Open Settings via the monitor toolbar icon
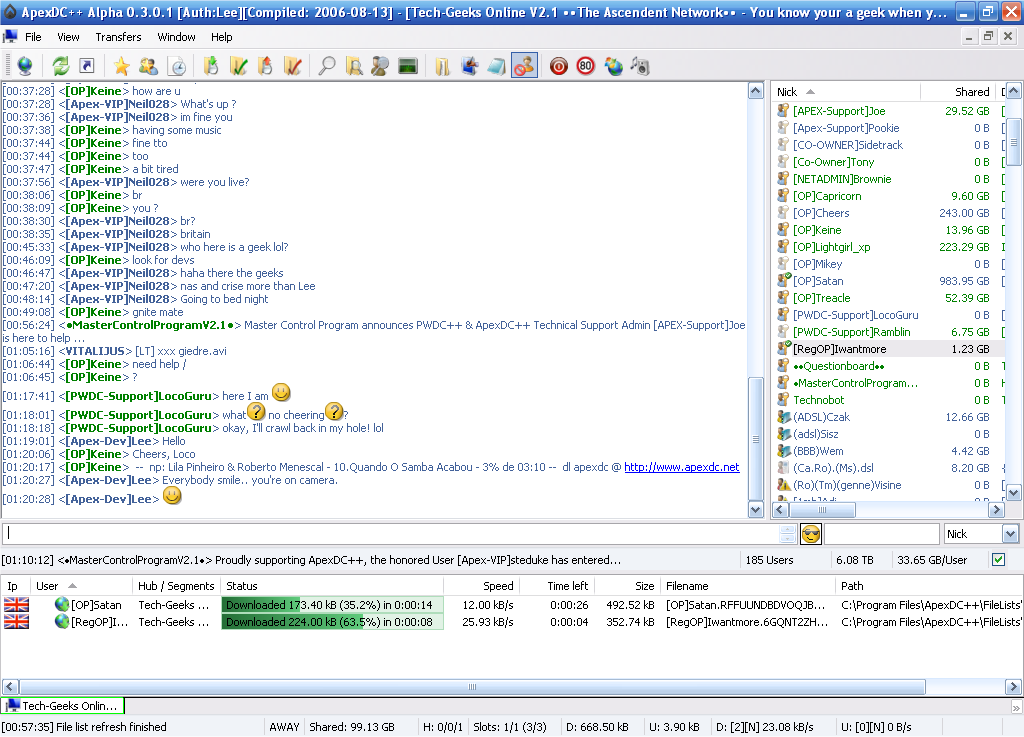Screen dimensions: 1024x737 point(470,66)
